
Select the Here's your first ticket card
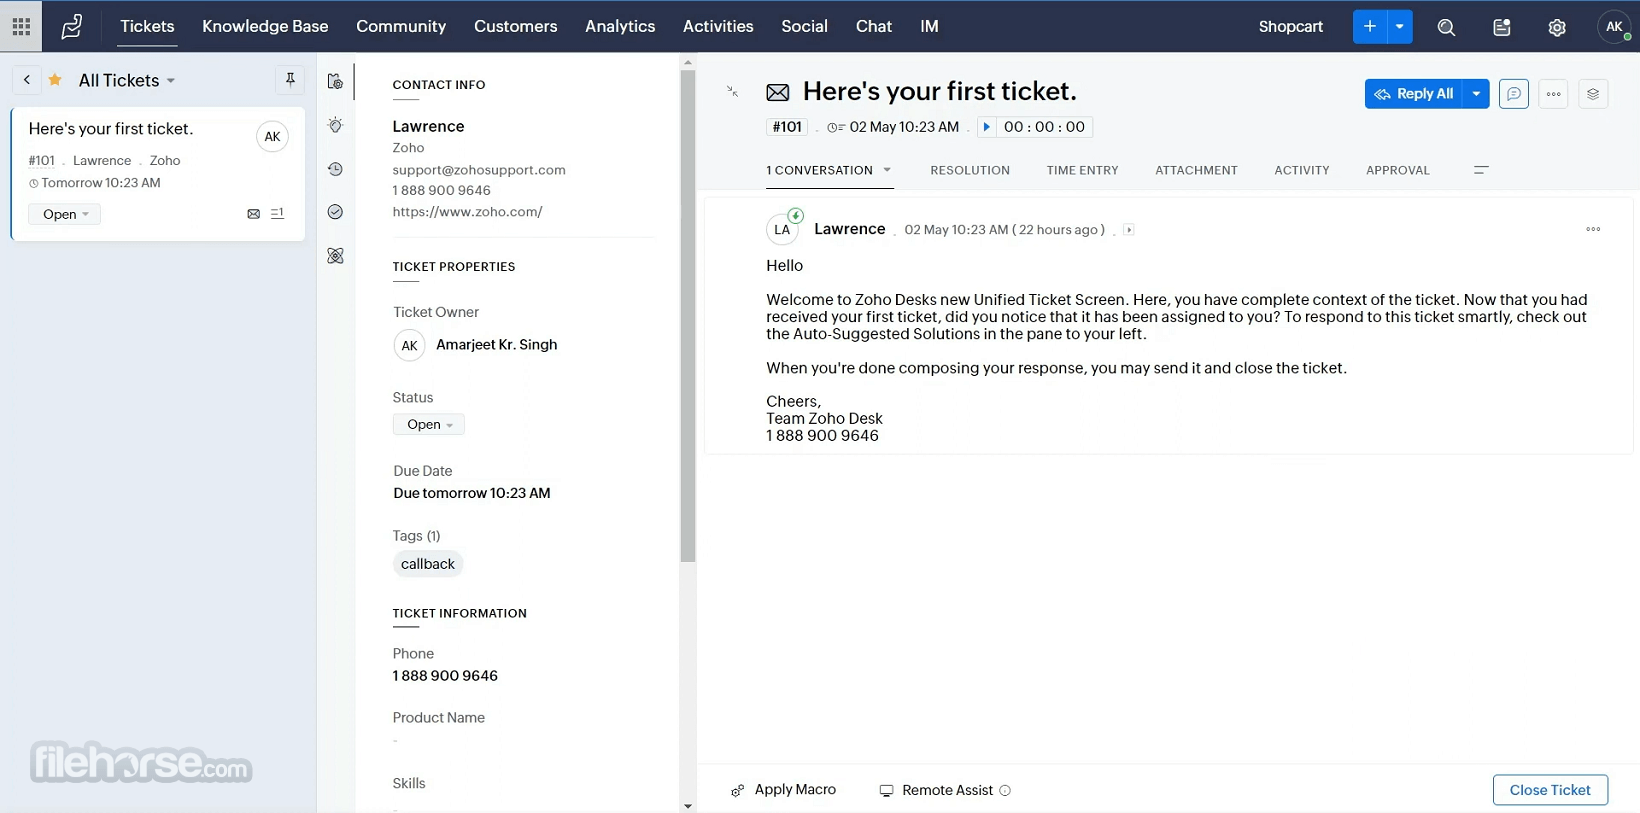click(x=158, y=173)
